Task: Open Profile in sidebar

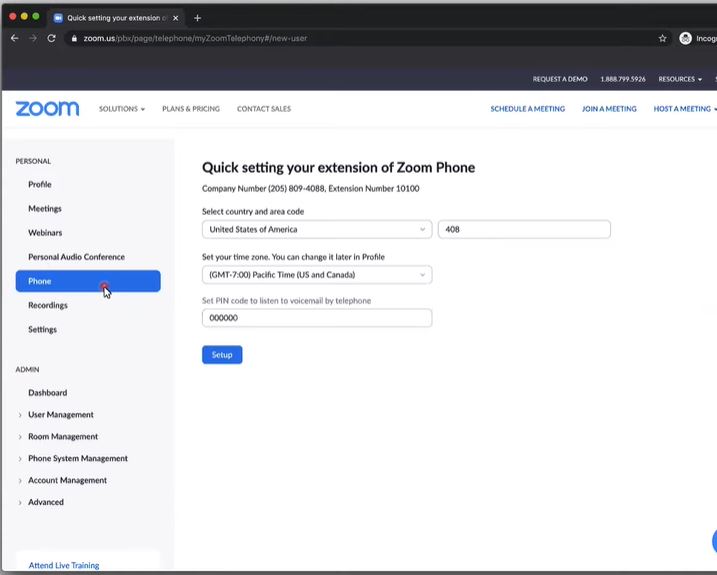Action: tap(40, 184)
